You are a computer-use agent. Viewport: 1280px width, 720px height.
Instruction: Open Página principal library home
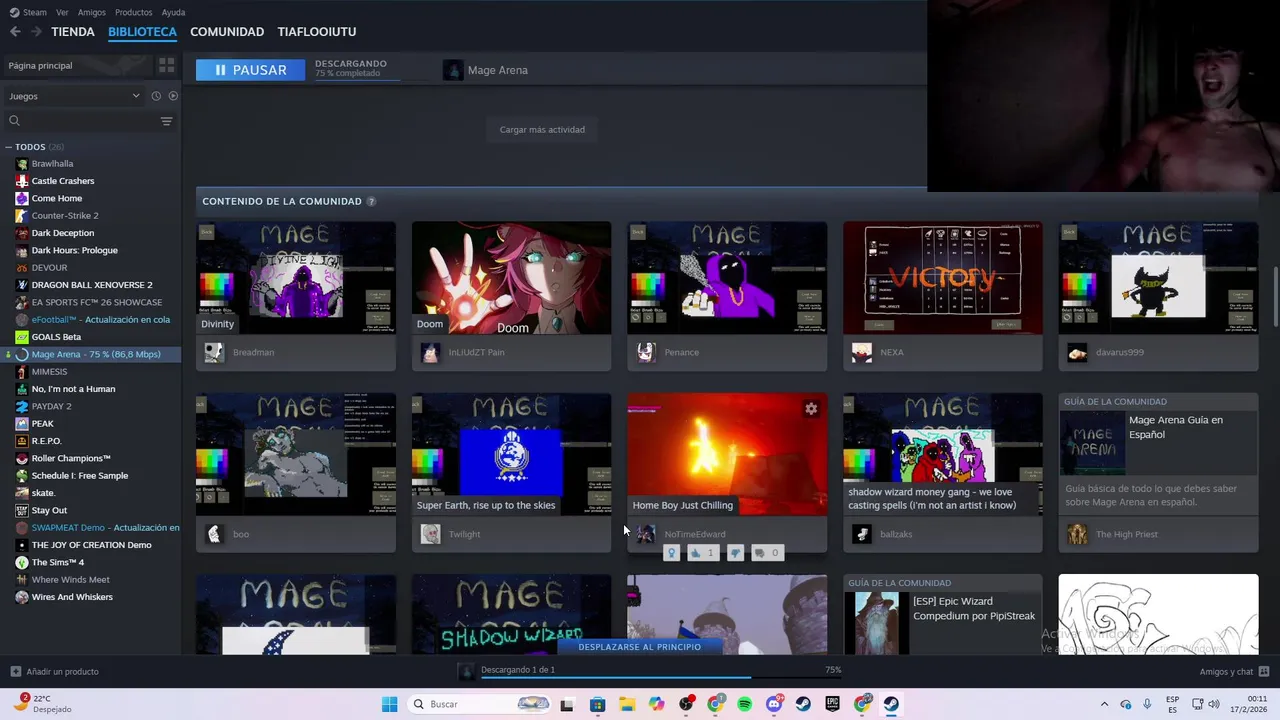point(75,65)
